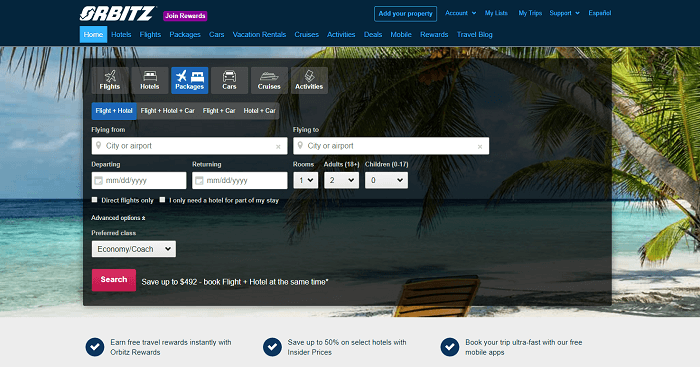This screenshot has height=367, width=700.
Task: Open the My Lists link
Action: [x=496, y=13]
